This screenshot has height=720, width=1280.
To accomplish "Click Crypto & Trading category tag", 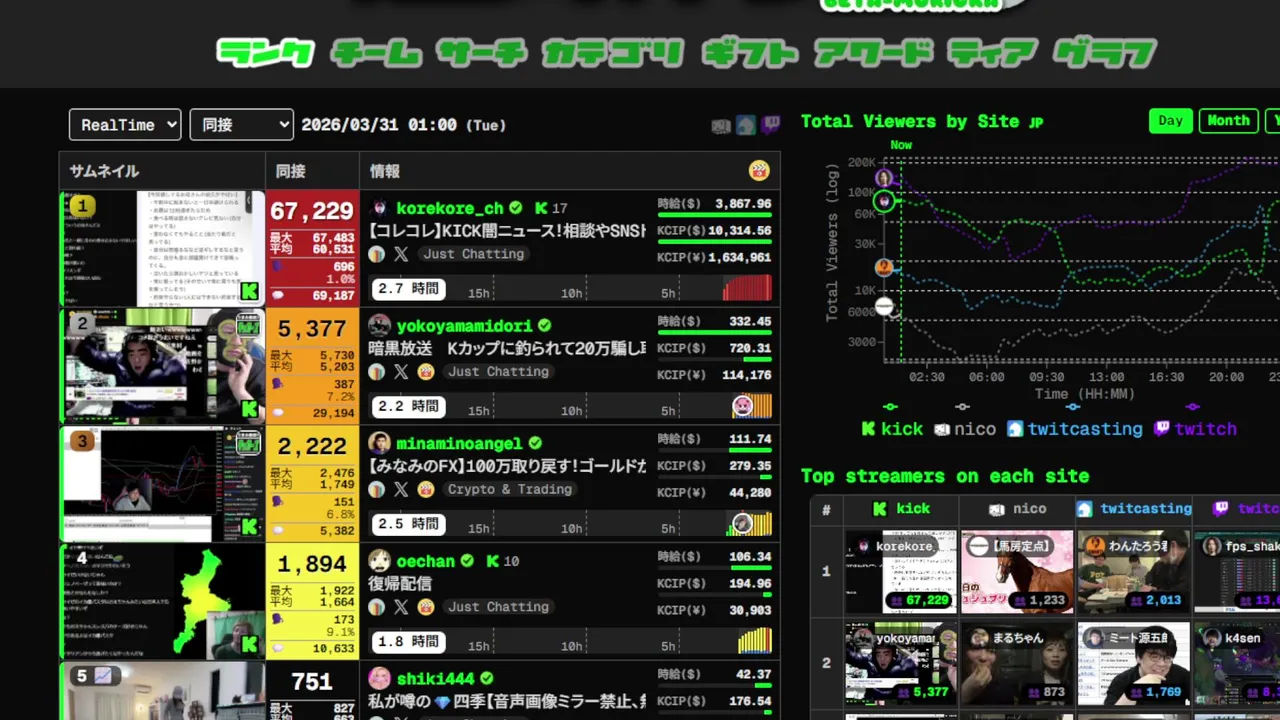I will [510, 489].
